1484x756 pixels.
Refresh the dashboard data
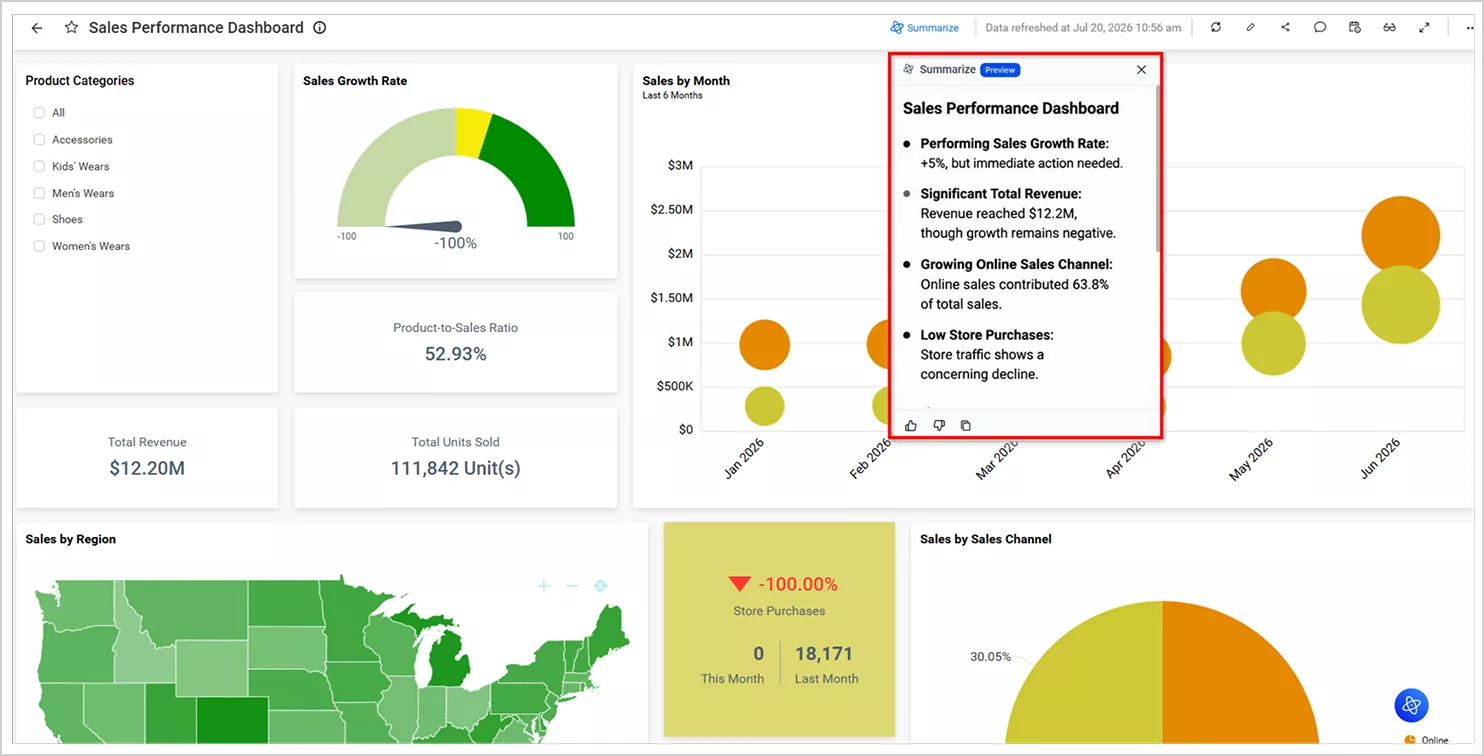(1216, 28)
